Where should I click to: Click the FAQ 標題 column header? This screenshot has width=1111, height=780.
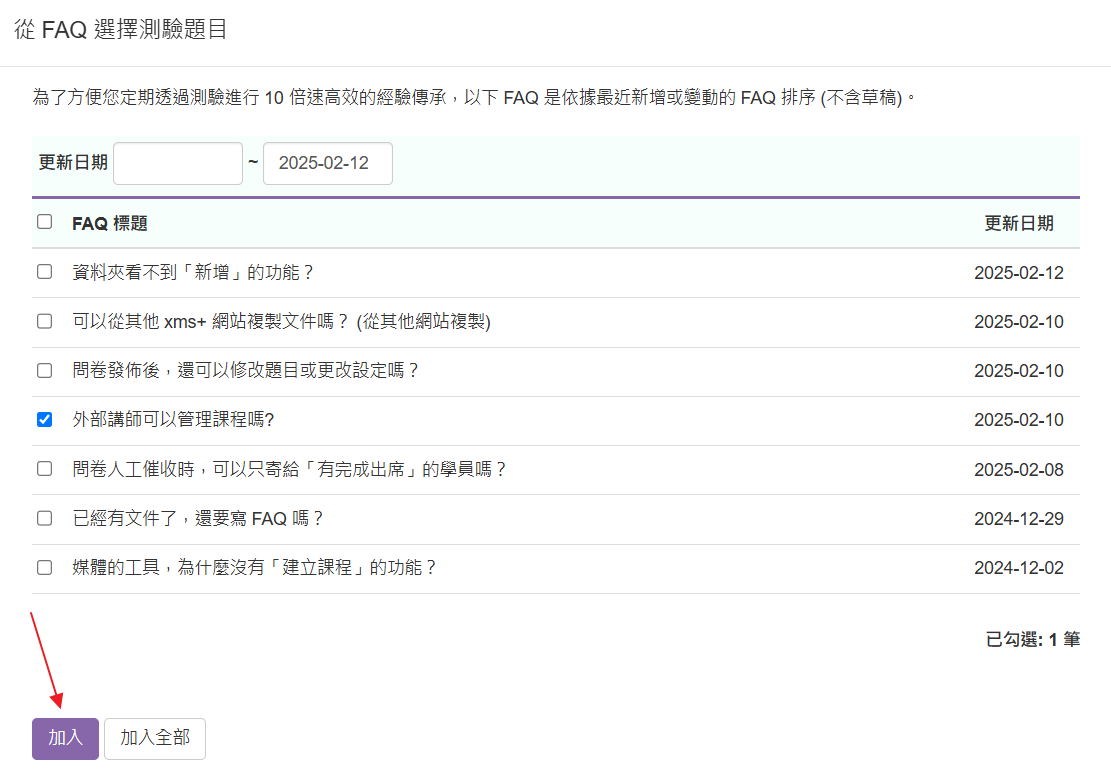[x=110, y=223]
